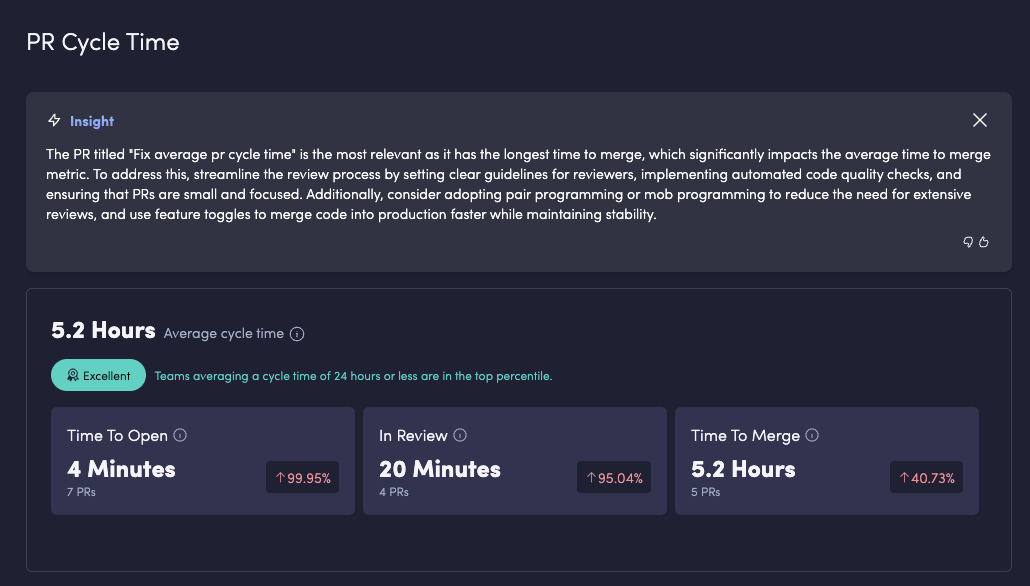Click the In Review info icon

click(460, 435)
